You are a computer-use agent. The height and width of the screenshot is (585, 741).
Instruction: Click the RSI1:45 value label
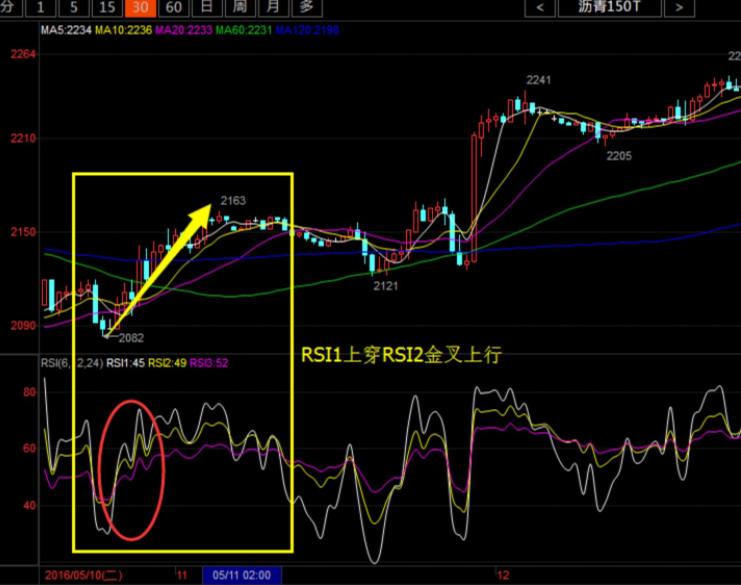tap(125, 363)
